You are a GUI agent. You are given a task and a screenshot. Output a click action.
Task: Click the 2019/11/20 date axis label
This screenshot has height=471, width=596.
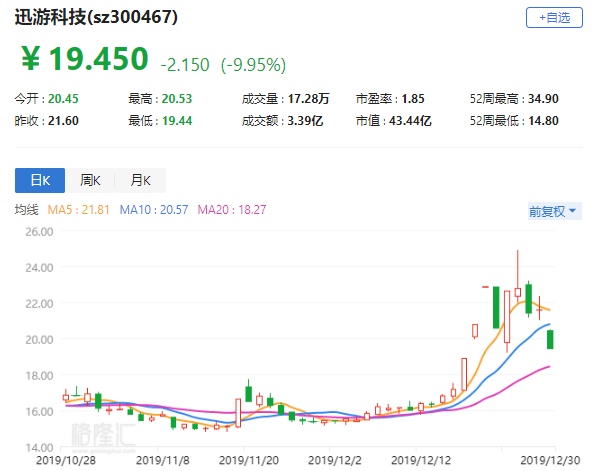pyautogui.click(x=249, y=460)
